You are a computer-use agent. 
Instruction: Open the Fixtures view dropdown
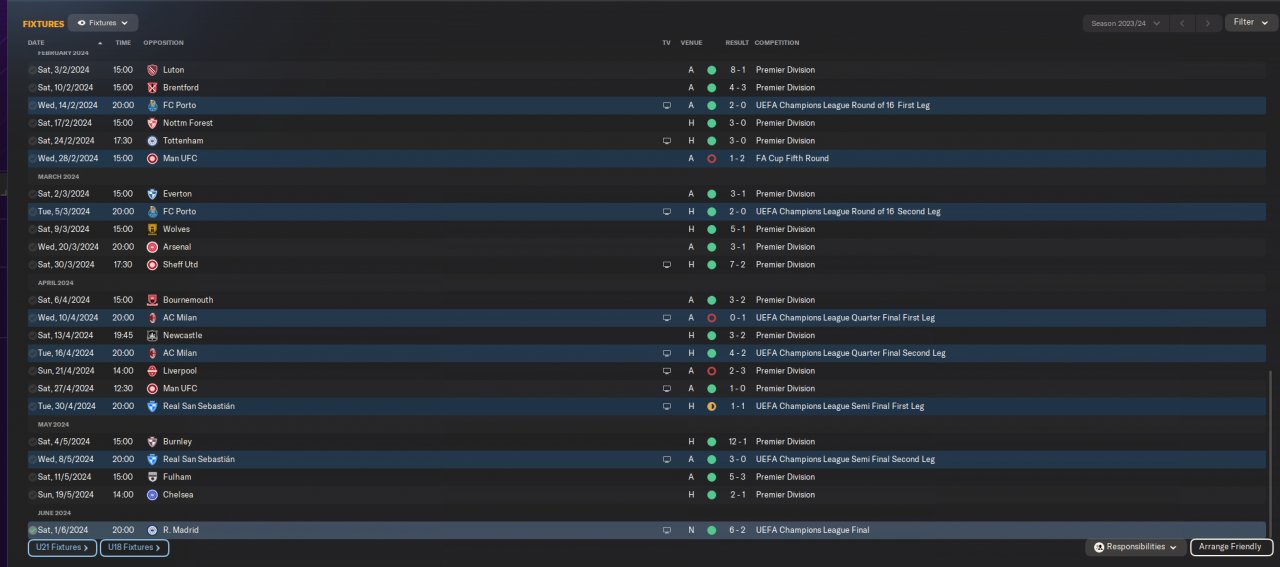tap(103, 22)
